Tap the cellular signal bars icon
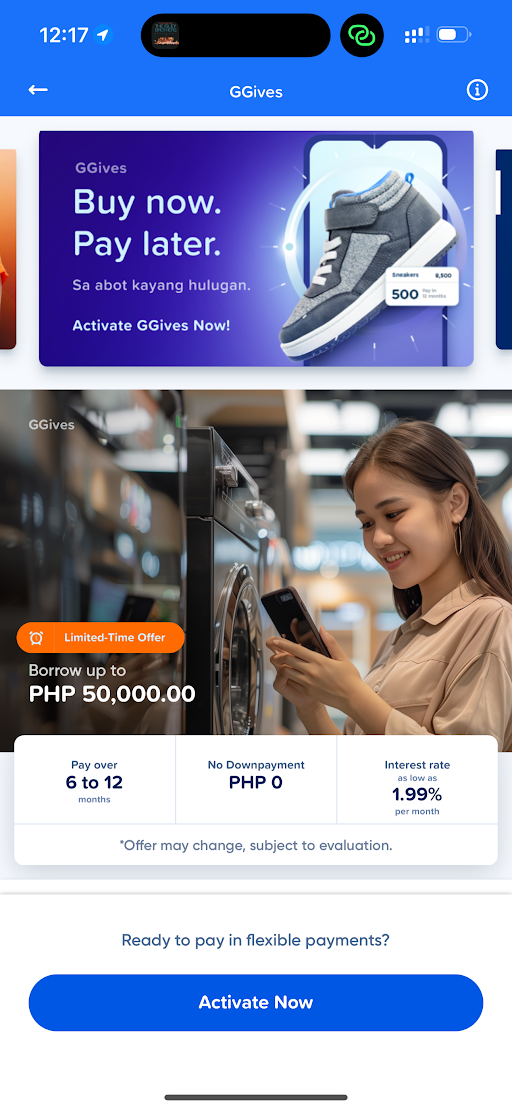512x1110 pixels. pyautogui.click(x=417, y=35)
